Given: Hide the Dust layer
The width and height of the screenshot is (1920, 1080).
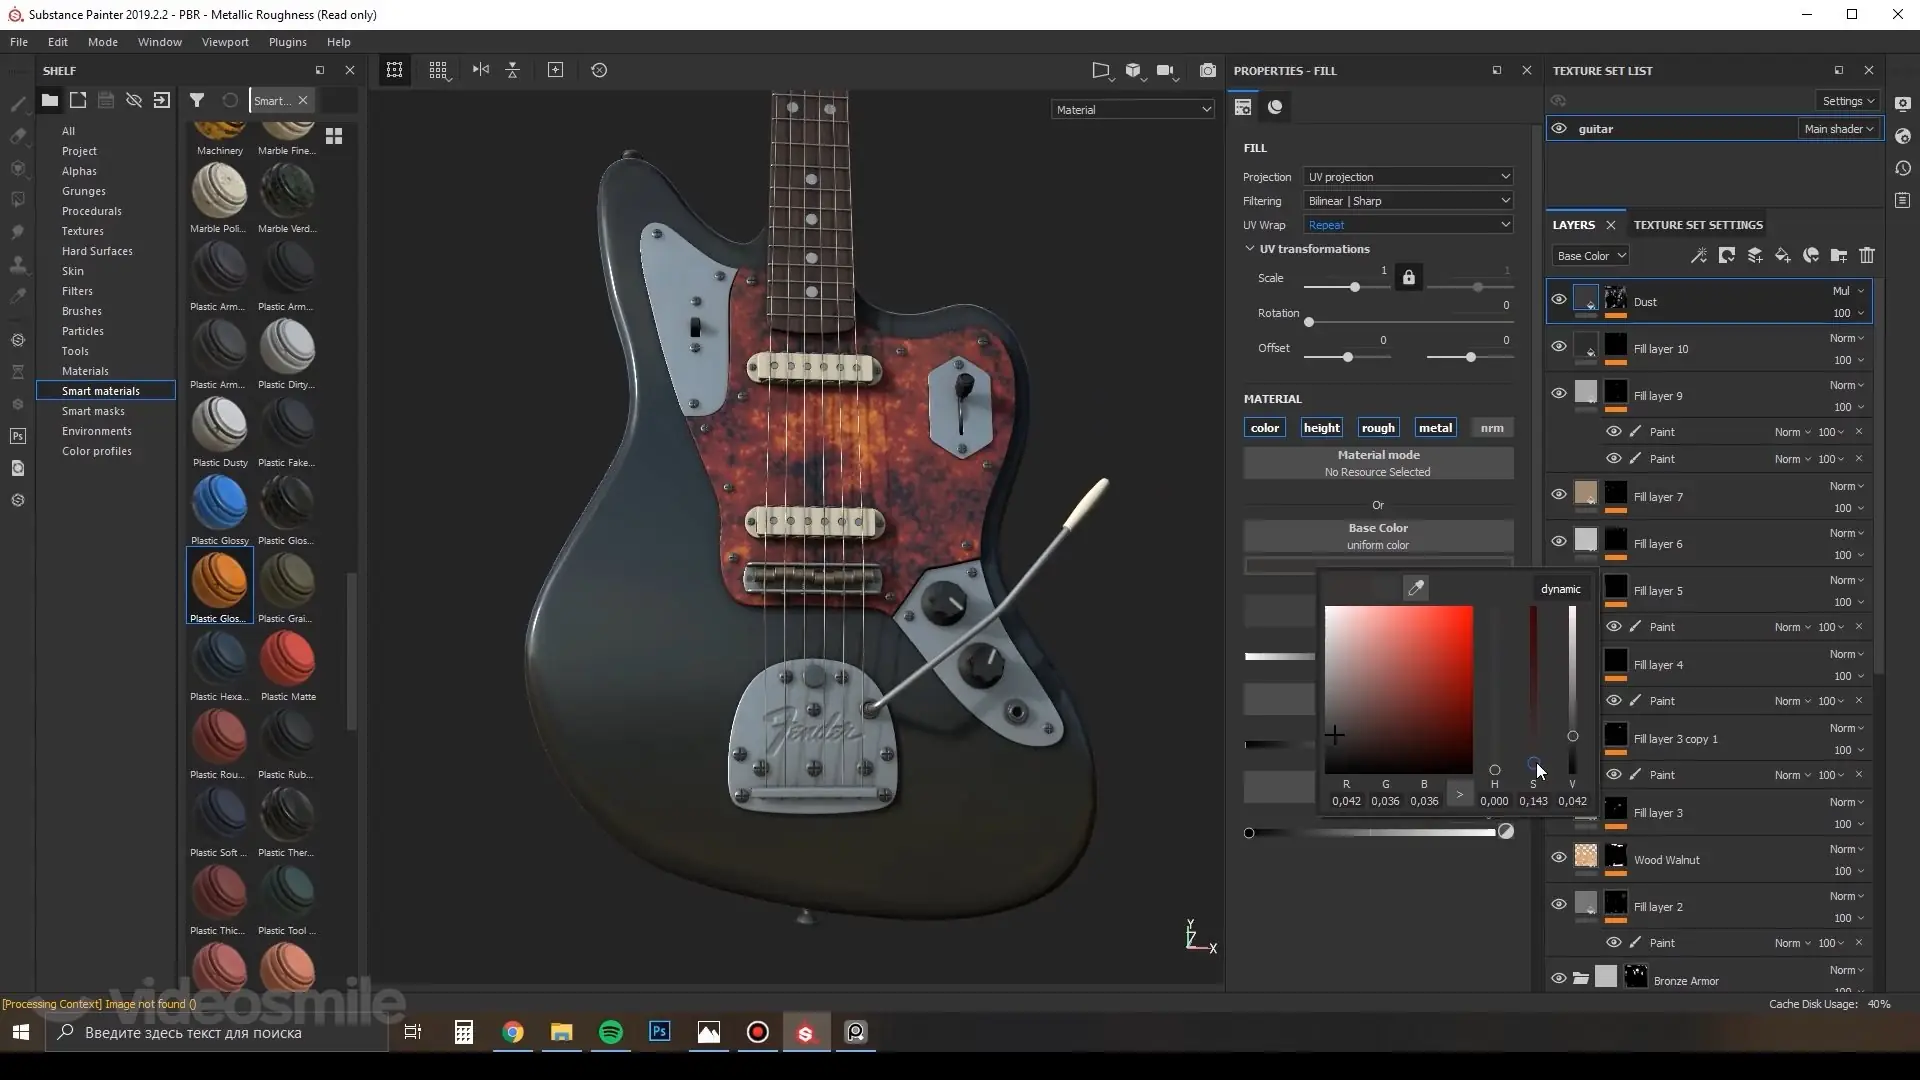Looking at the screenshot, I should pos(1558,299).
